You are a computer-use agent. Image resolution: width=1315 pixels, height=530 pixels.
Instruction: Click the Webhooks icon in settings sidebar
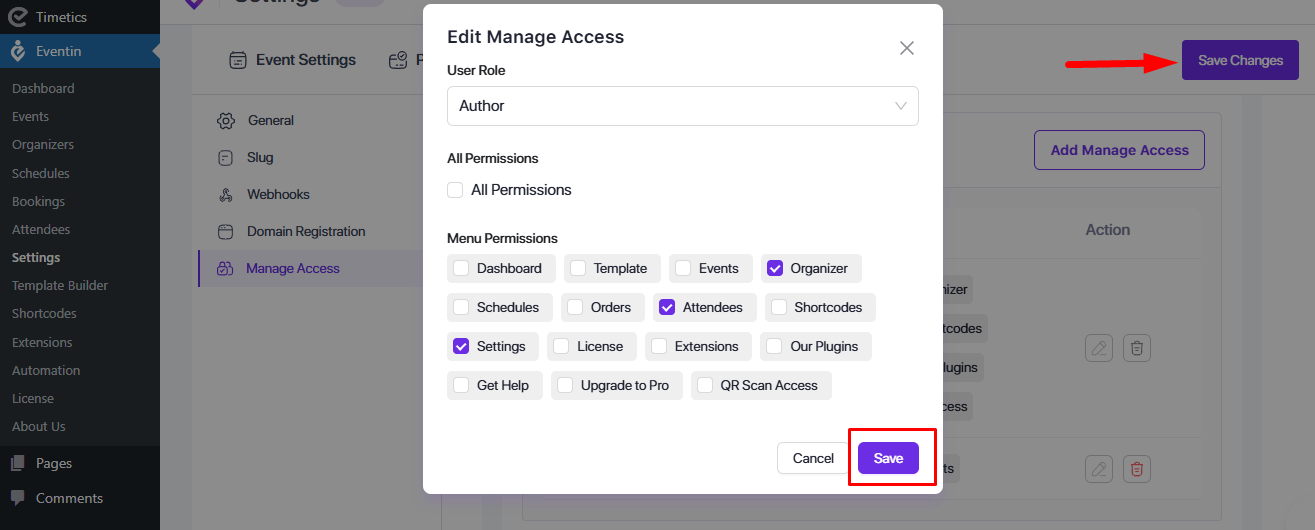[x=225, y=195]
